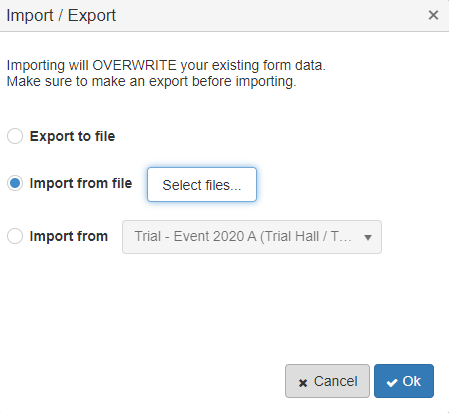The image size is (449, 413).
Task: Click Select files... to browse
Action: [202, 185]
